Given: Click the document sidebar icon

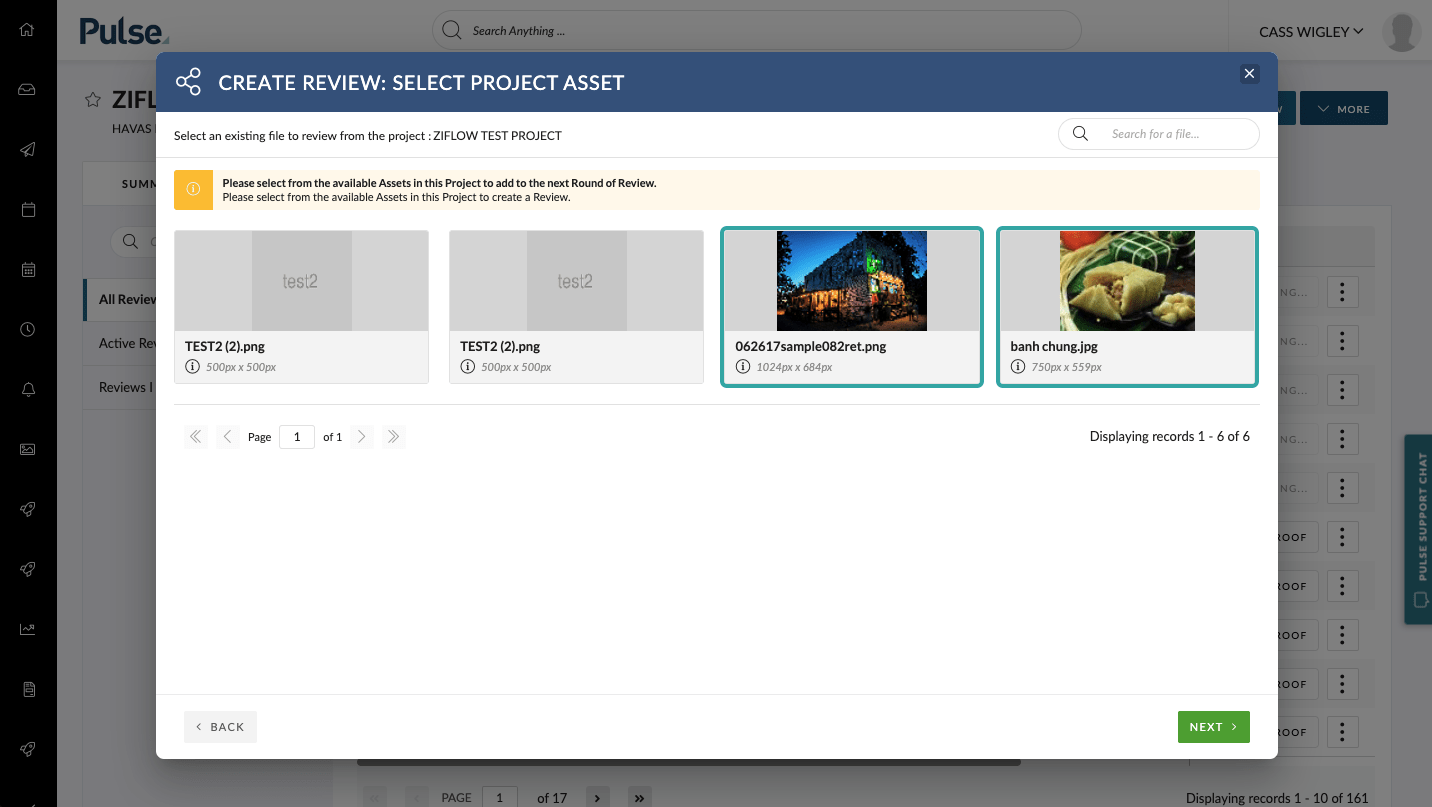Looking at the screenshot, I should [28, 689].
